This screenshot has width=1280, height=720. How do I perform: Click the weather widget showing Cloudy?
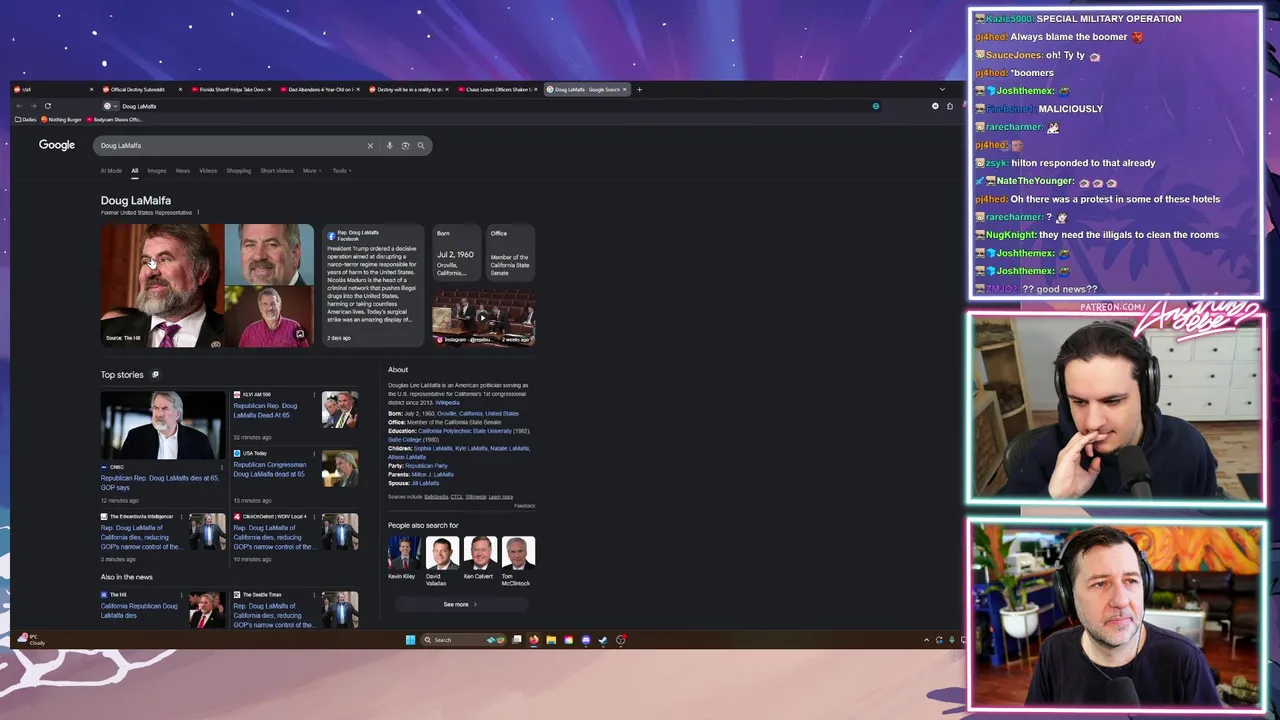(31, 640)
